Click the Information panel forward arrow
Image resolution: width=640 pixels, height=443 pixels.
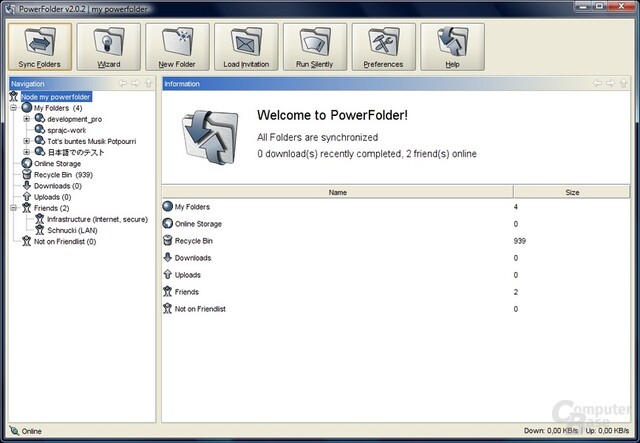(x=610, y=83)
